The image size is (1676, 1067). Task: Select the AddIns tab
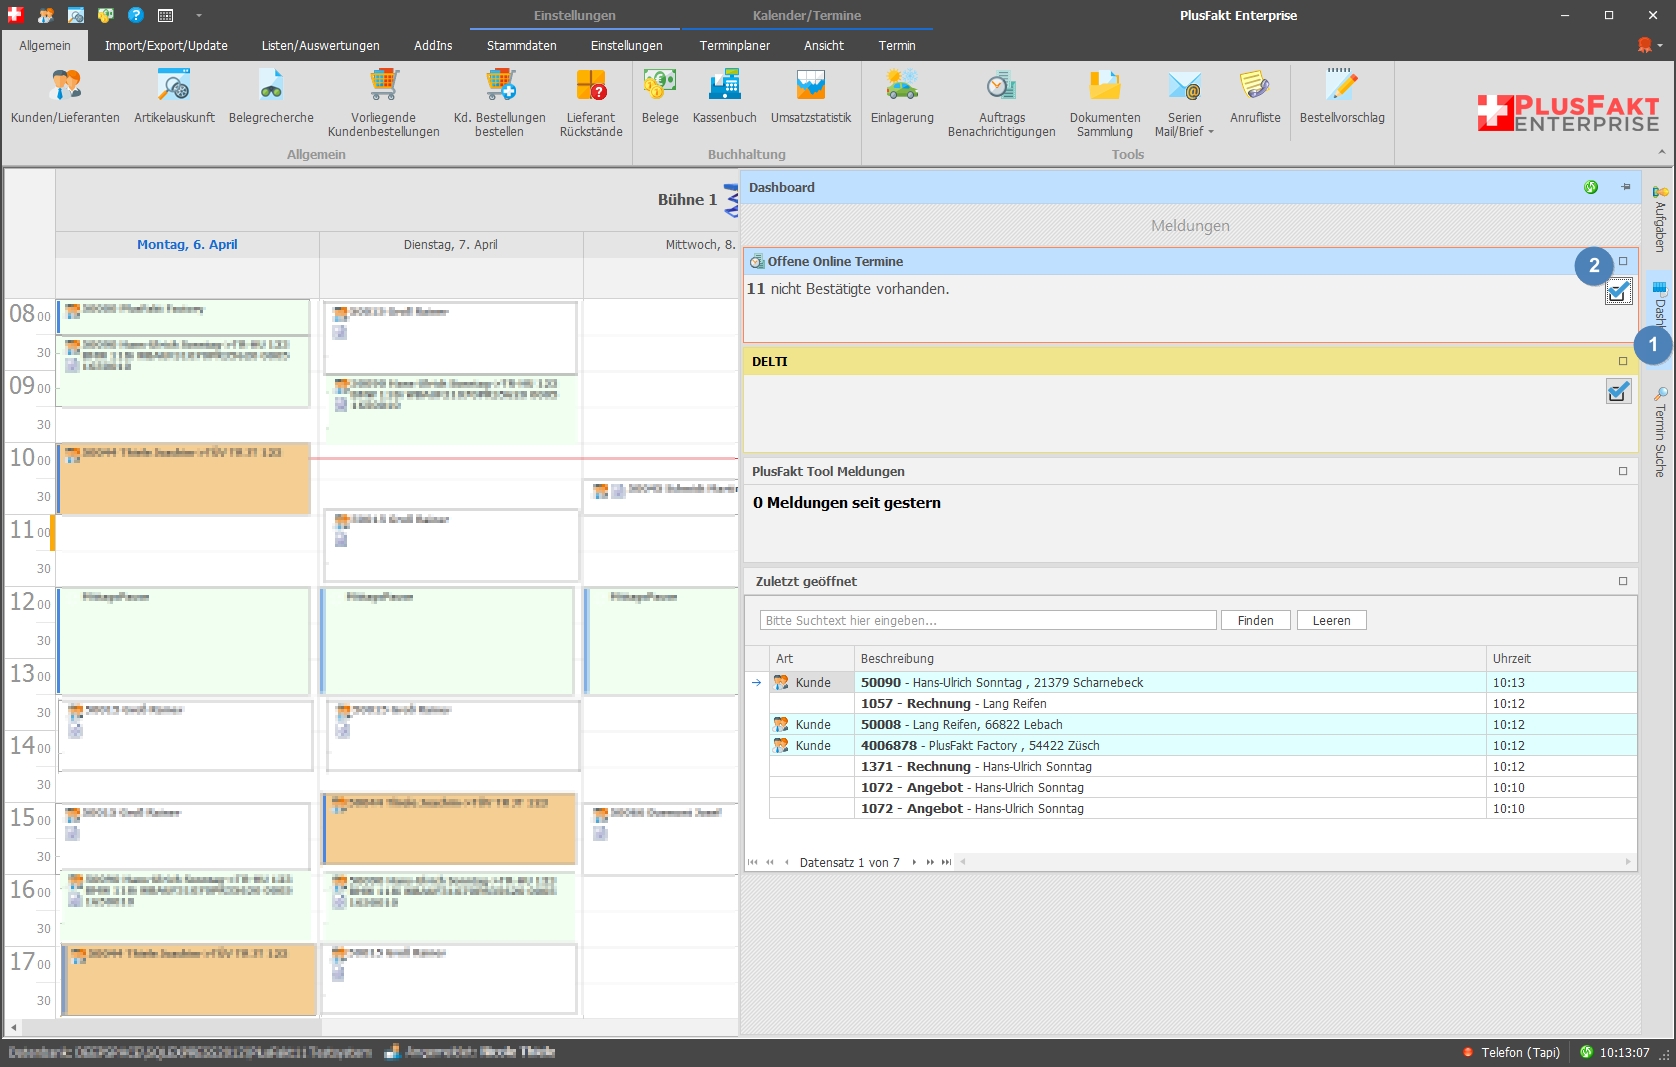pyautogui.click(x=433, y=45)
